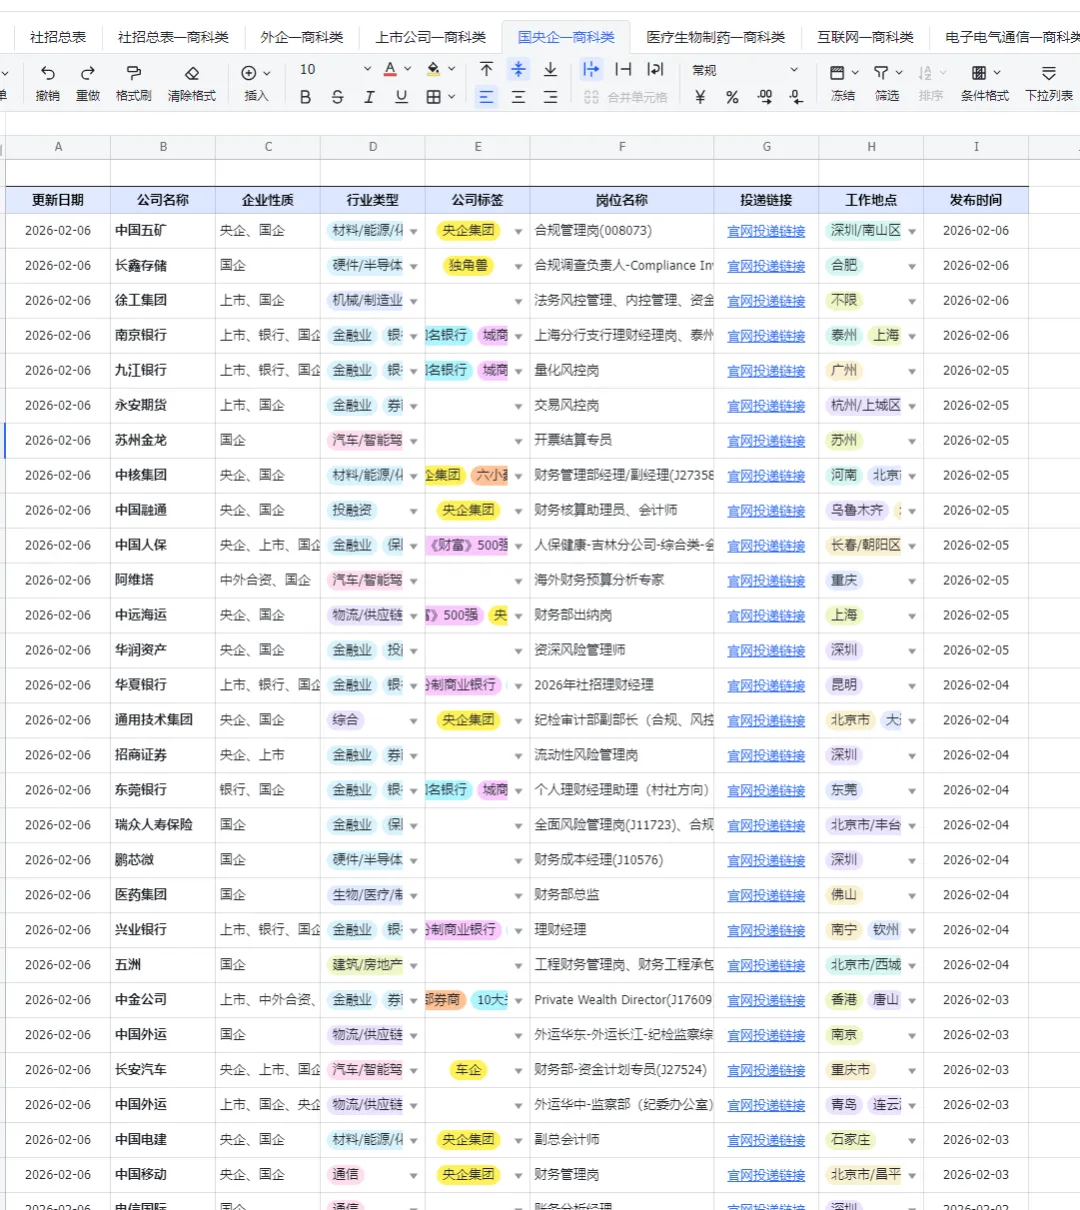This screenshot has height=1210, width=1080.
Task: Click the clear formatting (清除格式) eraser
Action: pos(192,73)
